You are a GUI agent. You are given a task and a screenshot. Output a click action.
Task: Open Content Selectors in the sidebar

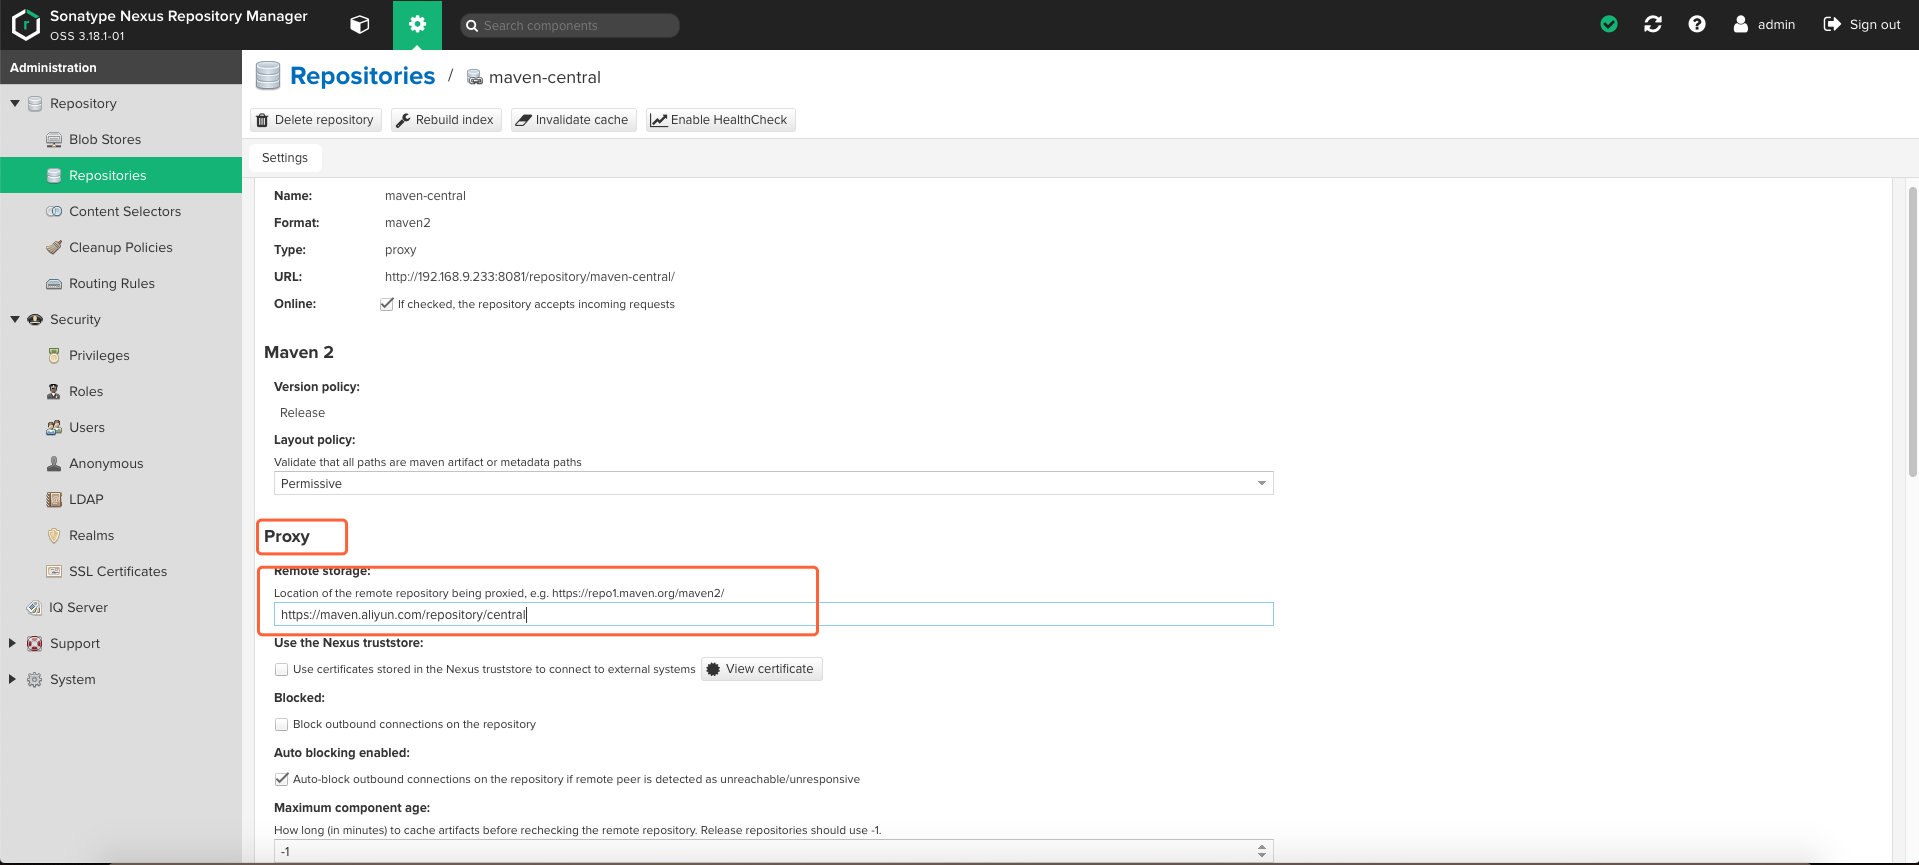click(x=121, y=212)
